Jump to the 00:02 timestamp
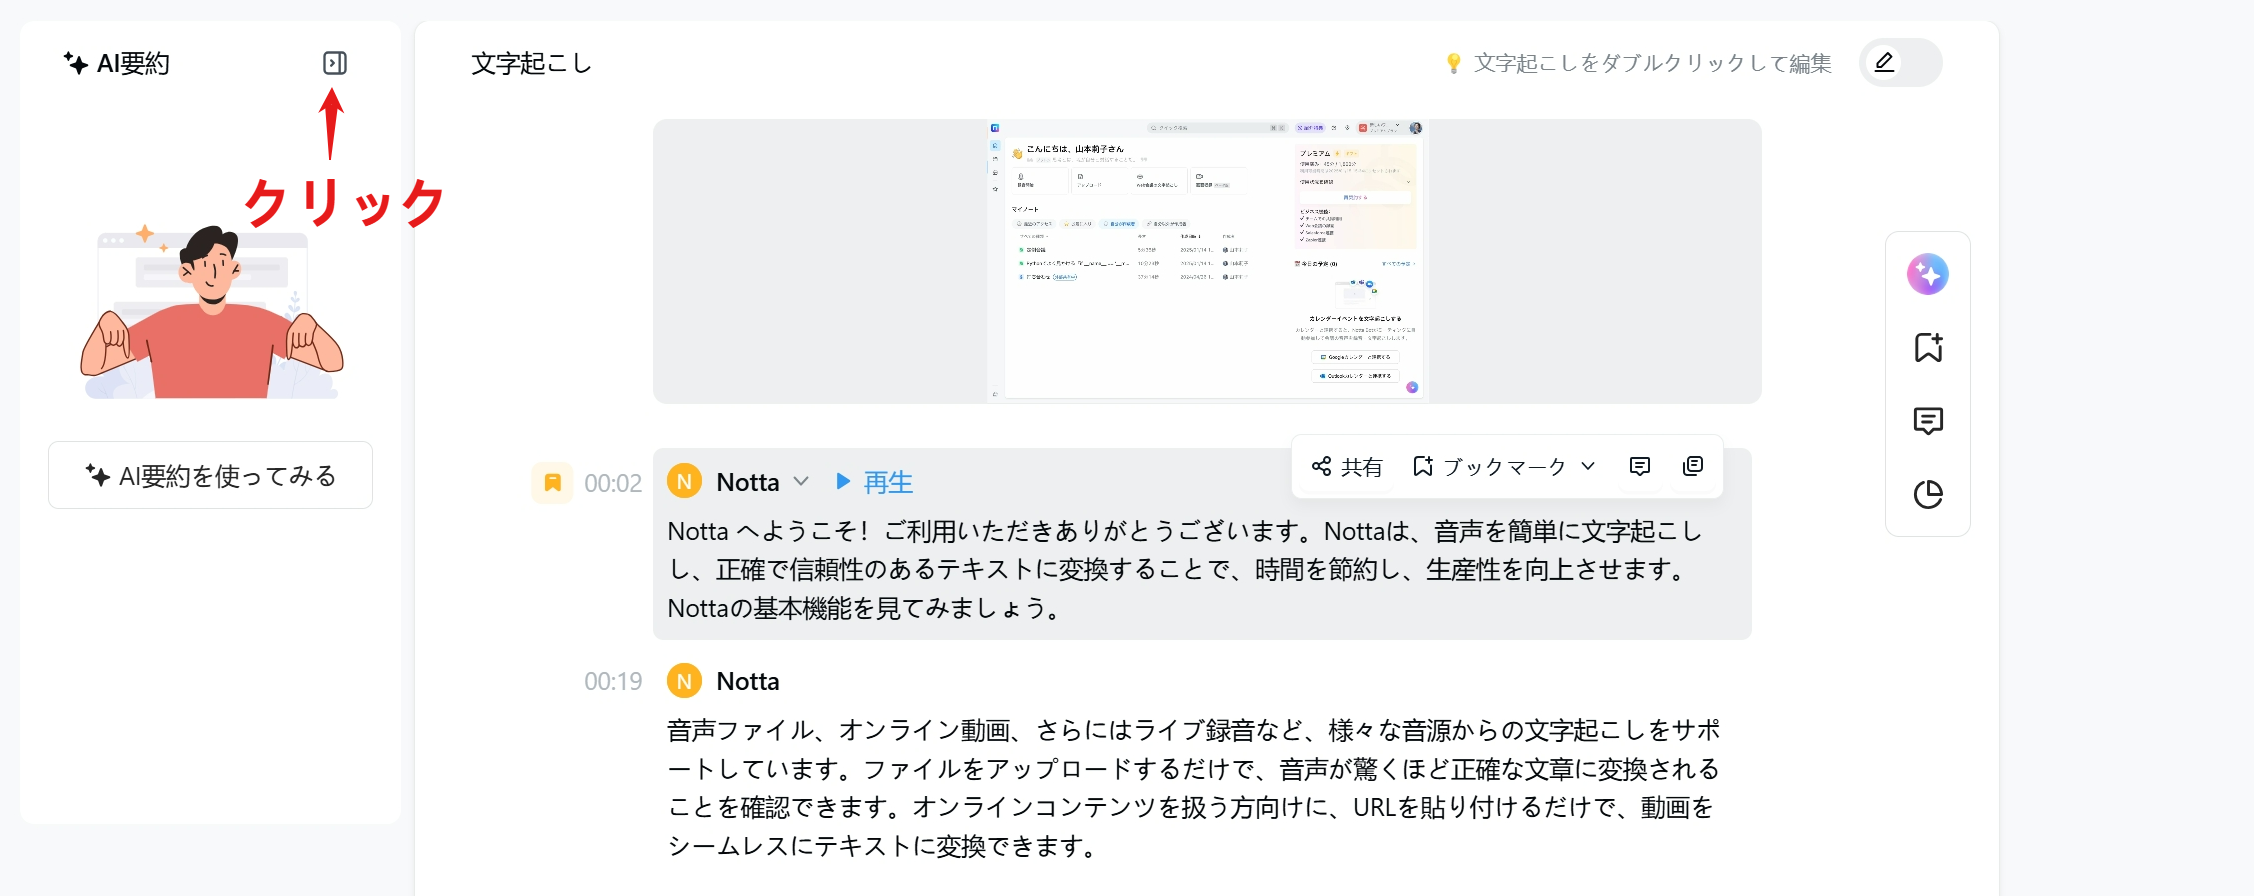2254x896 pixels. pos(613,483)
